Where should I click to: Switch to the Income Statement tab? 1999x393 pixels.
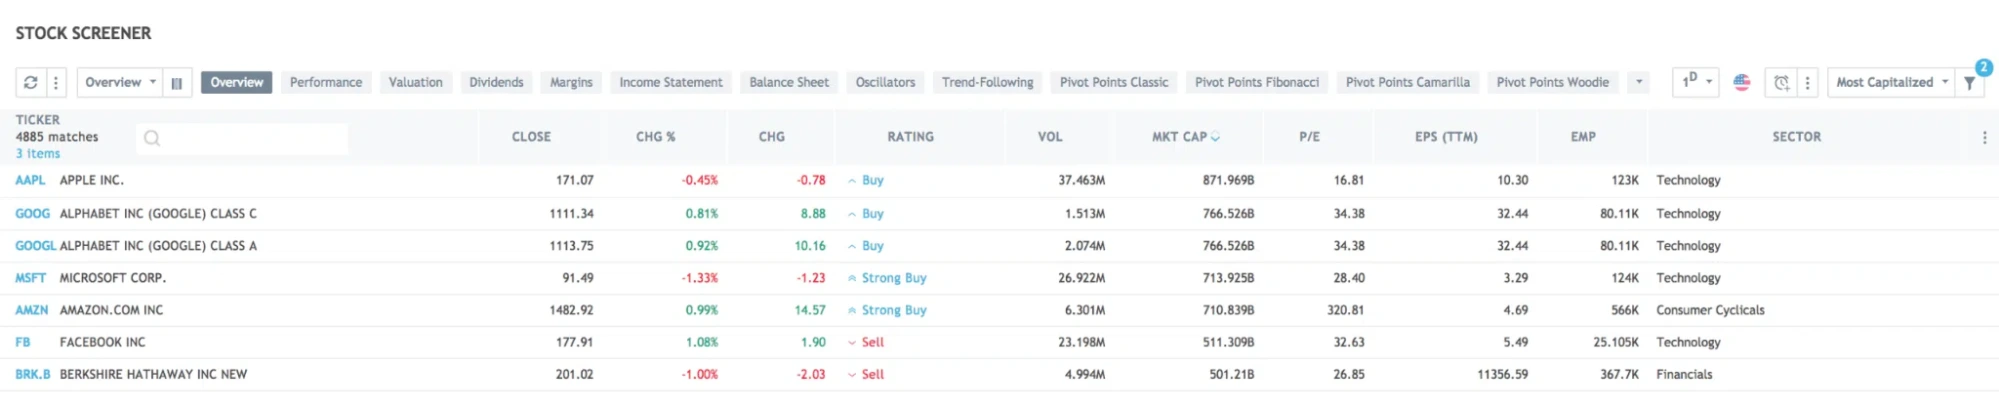click(671, 82)
